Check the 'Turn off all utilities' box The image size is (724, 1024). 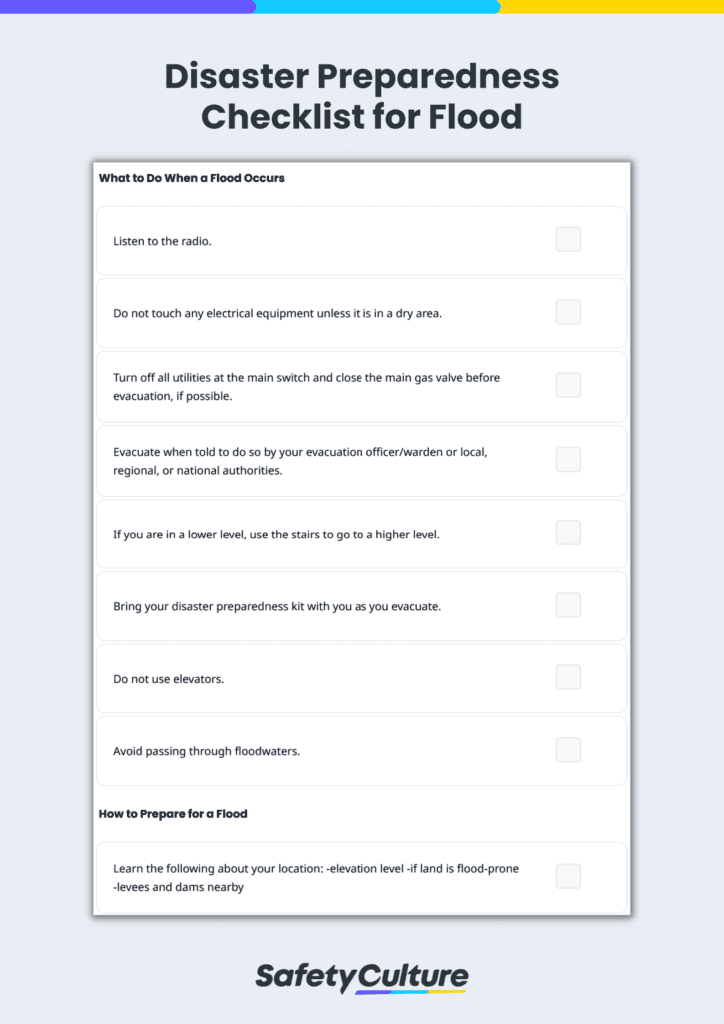pyautogui.click(x=568, y=385)
